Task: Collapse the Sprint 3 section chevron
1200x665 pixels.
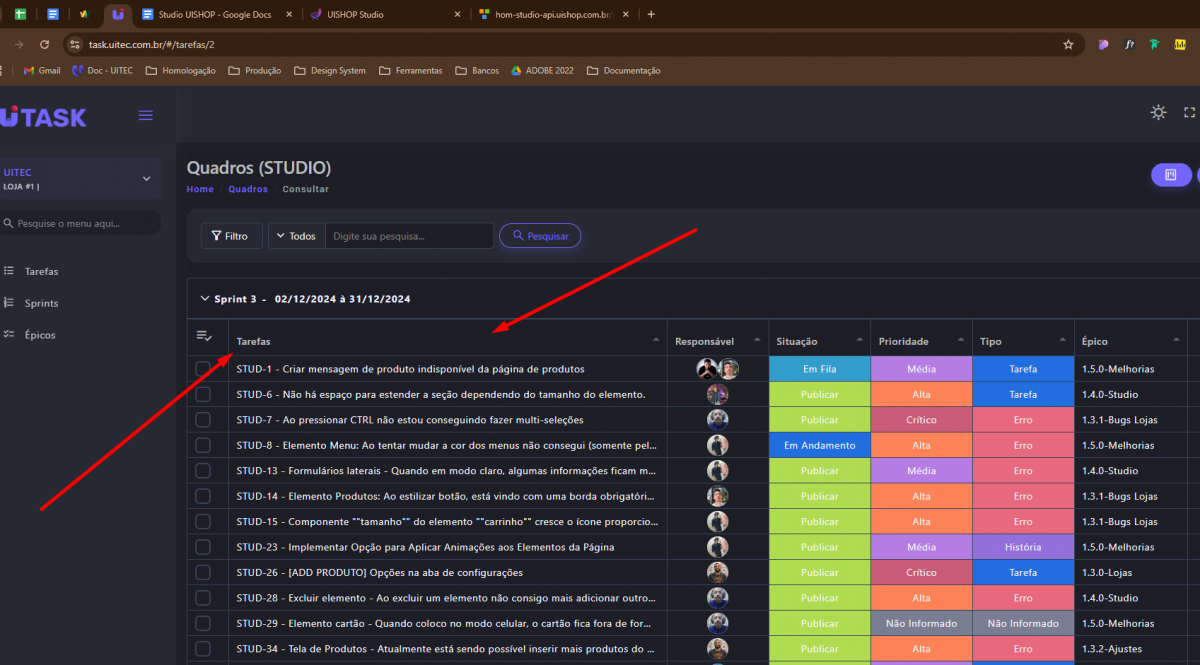Action: click(x=205, y=299)
